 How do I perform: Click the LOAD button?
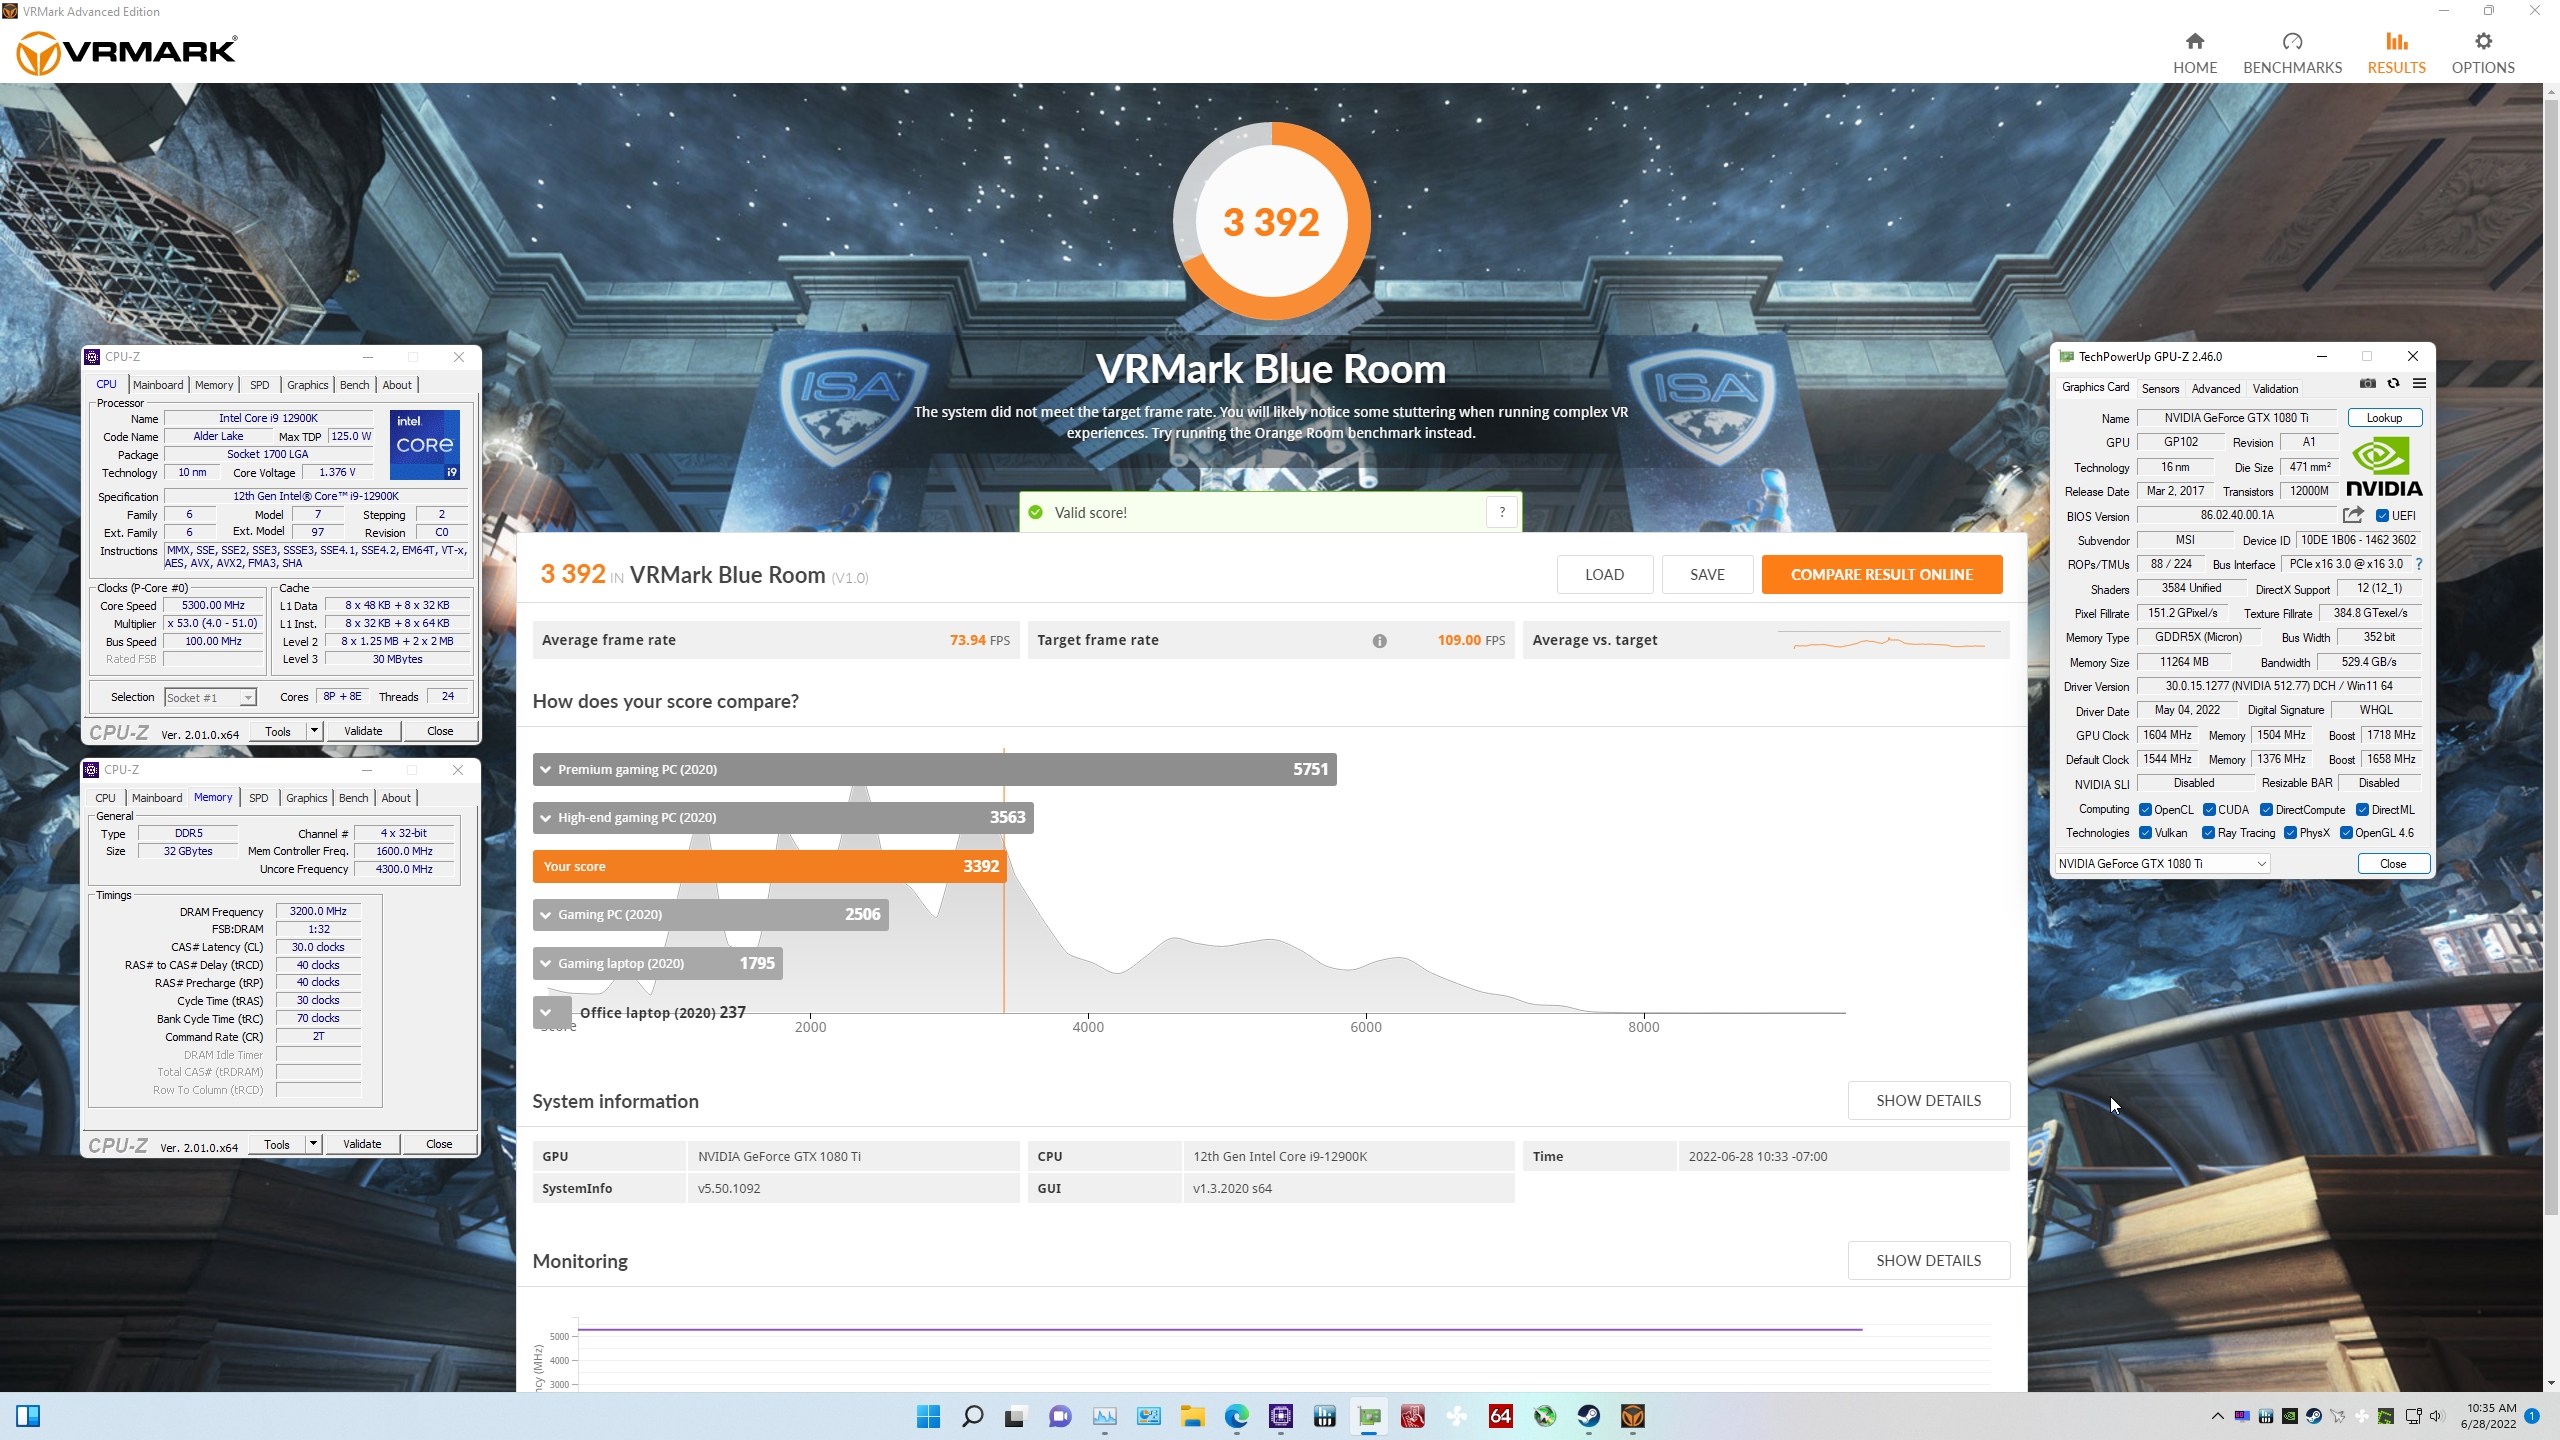tap(1604, 574)
